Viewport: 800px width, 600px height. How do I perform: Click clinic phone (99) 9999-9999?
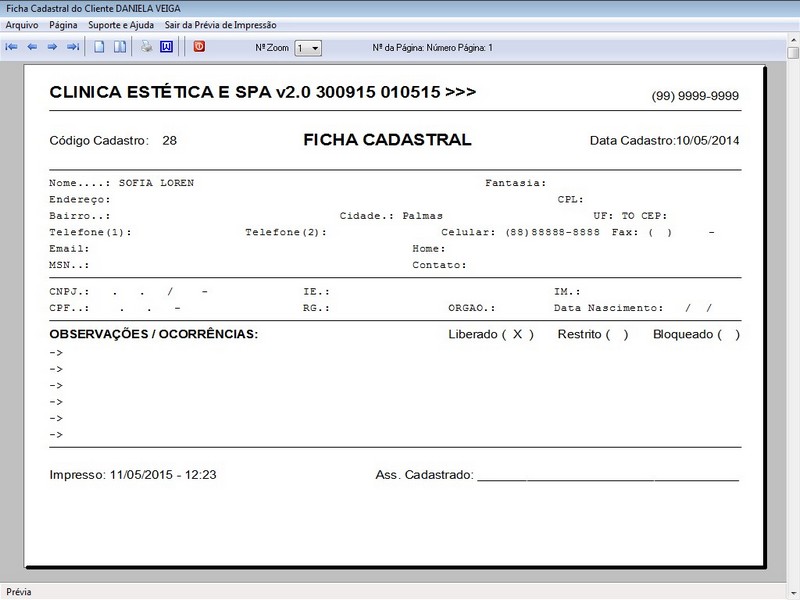point(695,96)
